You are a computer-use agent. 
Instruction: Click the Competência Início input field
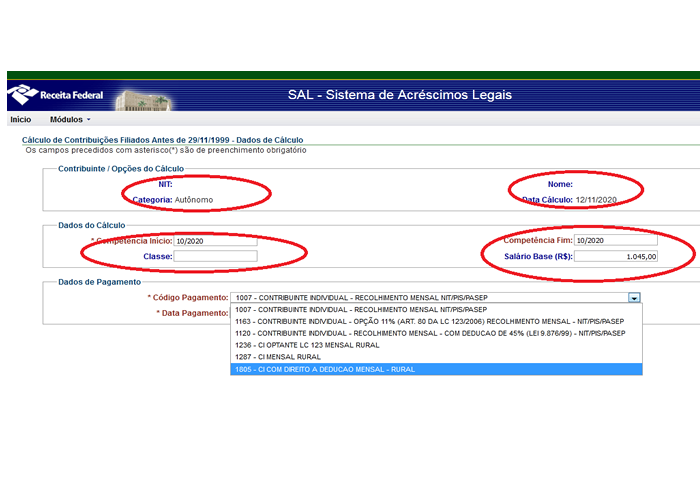pyautogui.click(x=215, y=241)
